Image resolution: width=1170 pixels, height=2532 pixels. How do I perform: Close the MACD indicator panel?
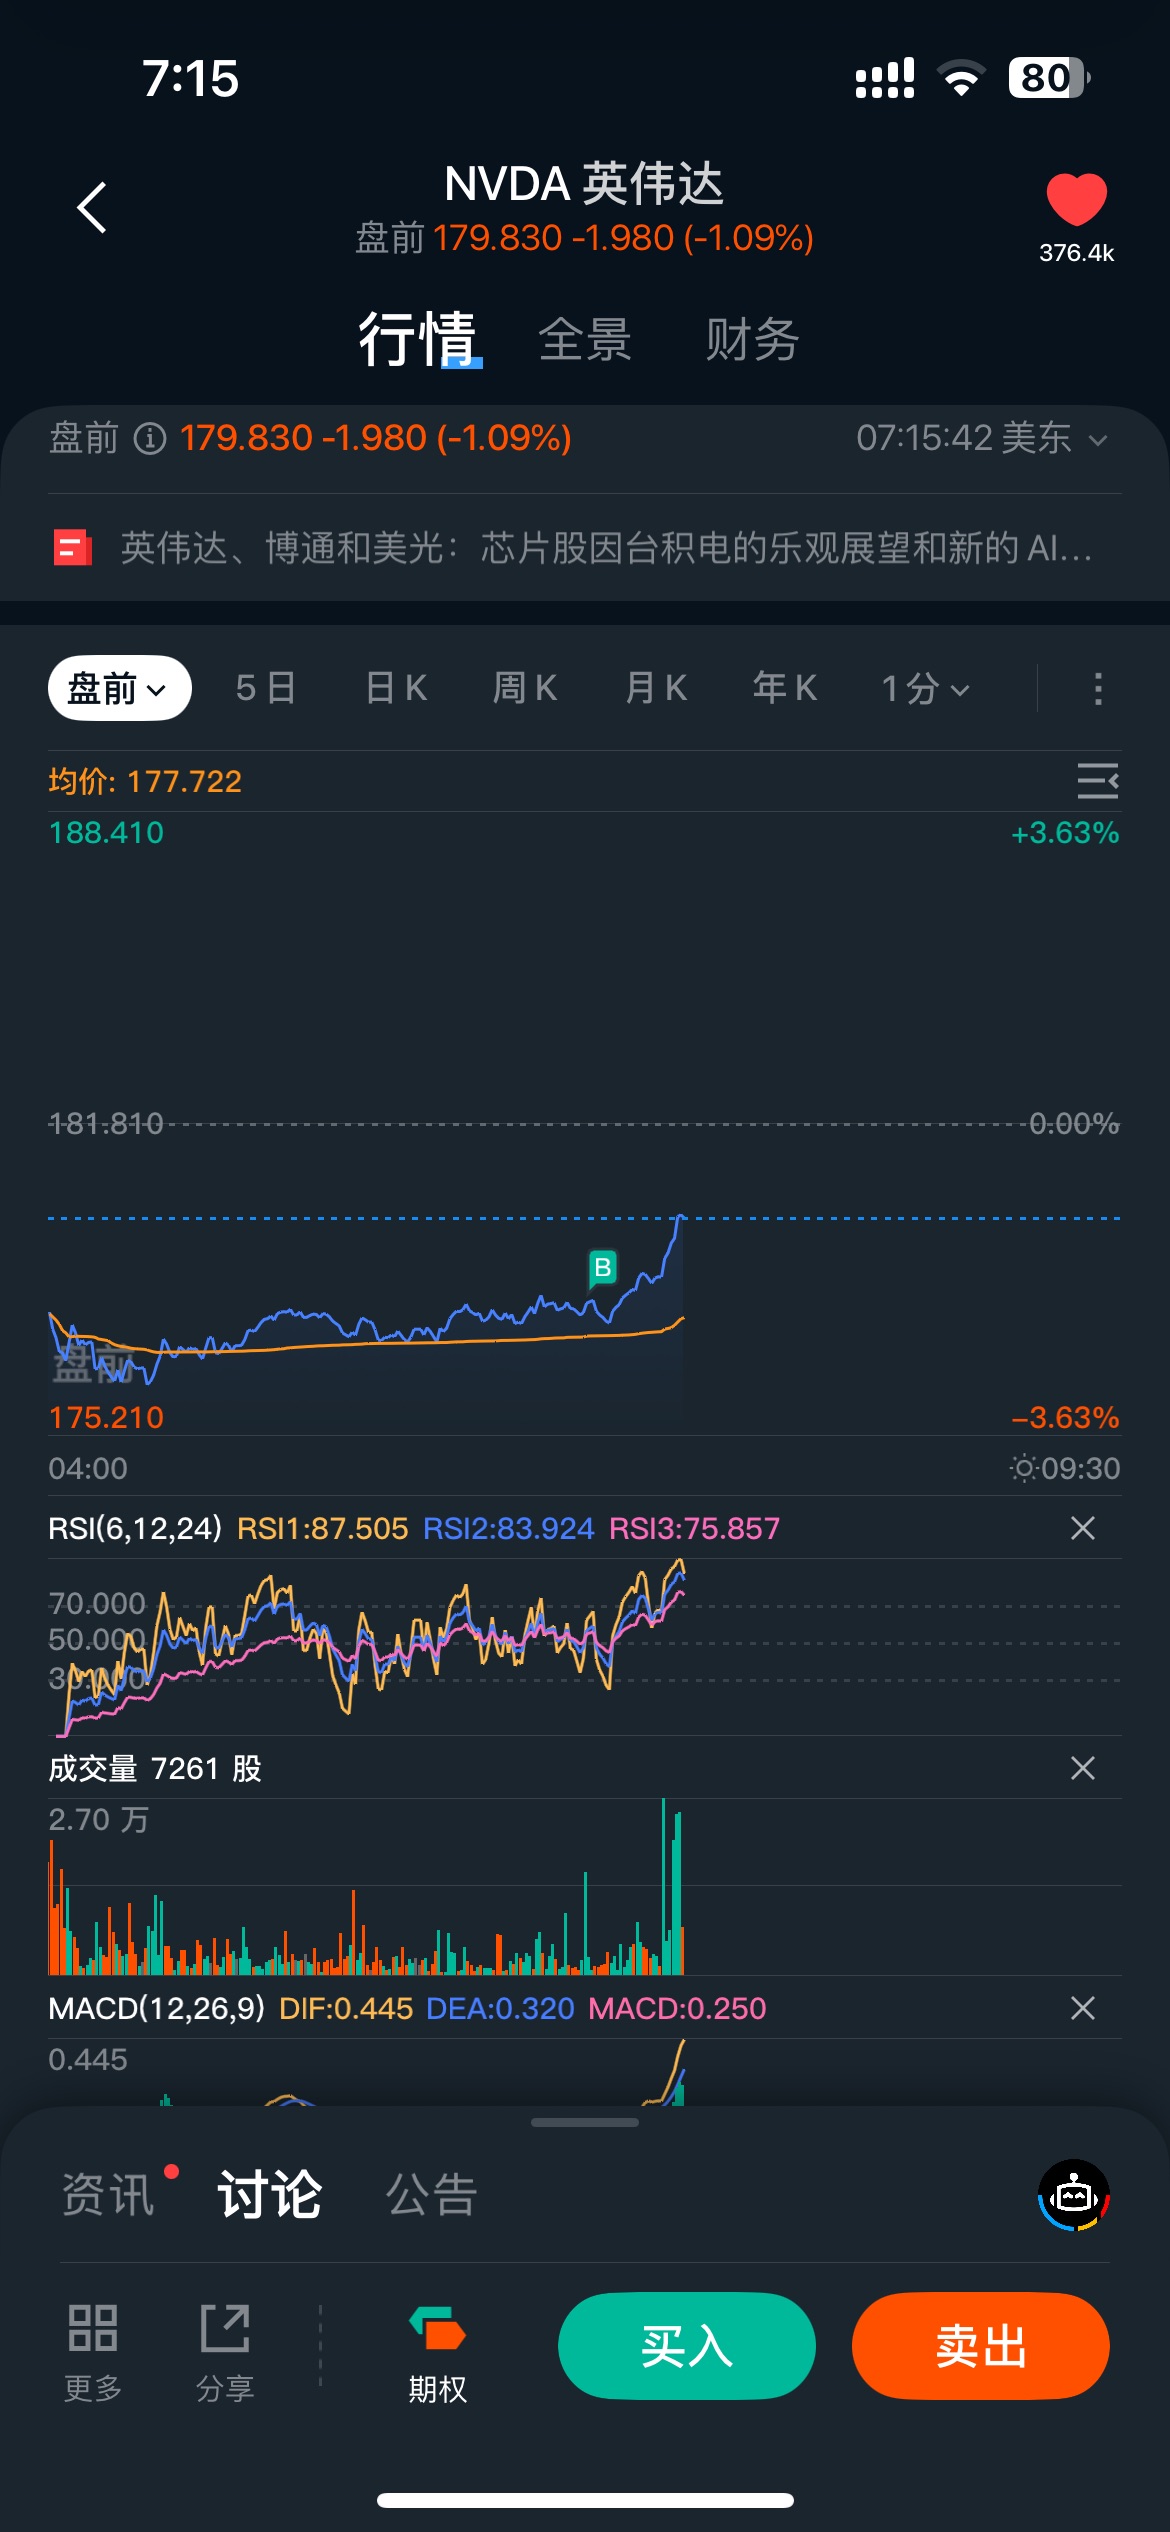[1083, 2008]
